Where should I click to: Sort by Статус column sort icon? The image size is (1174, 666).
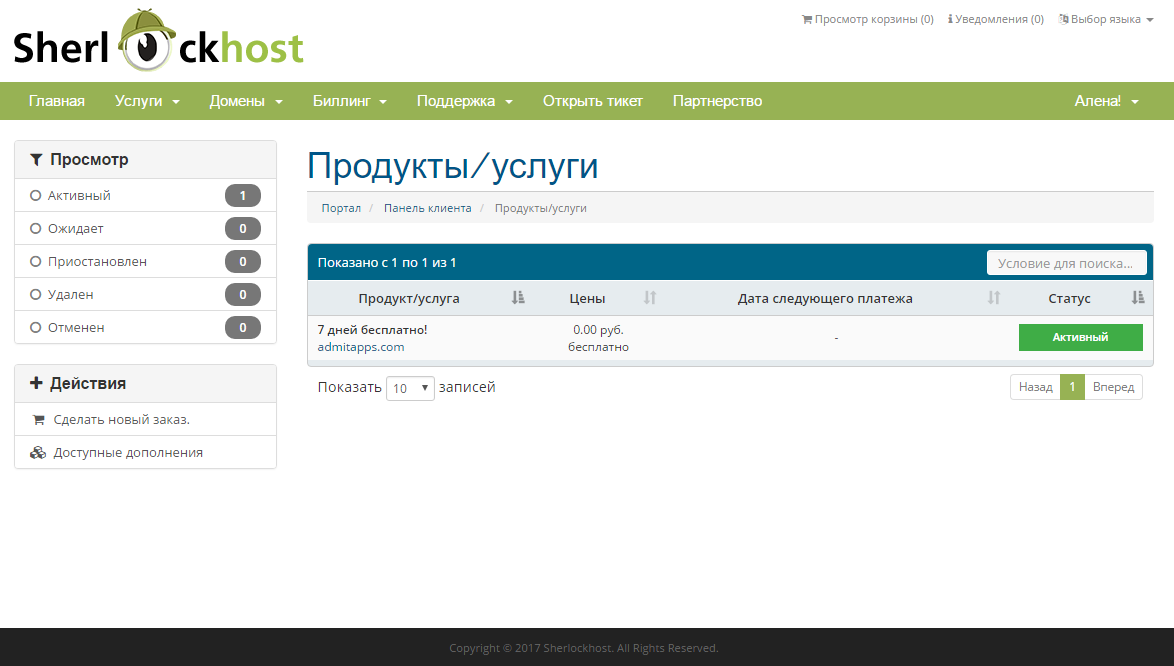tap(1138, 298)
